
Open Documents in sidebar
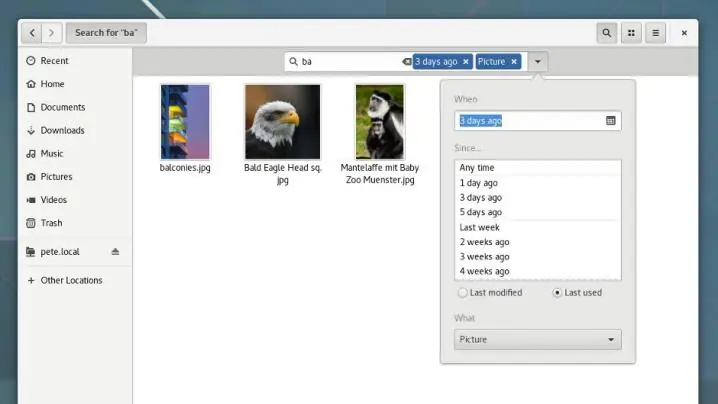pos(76,107)
